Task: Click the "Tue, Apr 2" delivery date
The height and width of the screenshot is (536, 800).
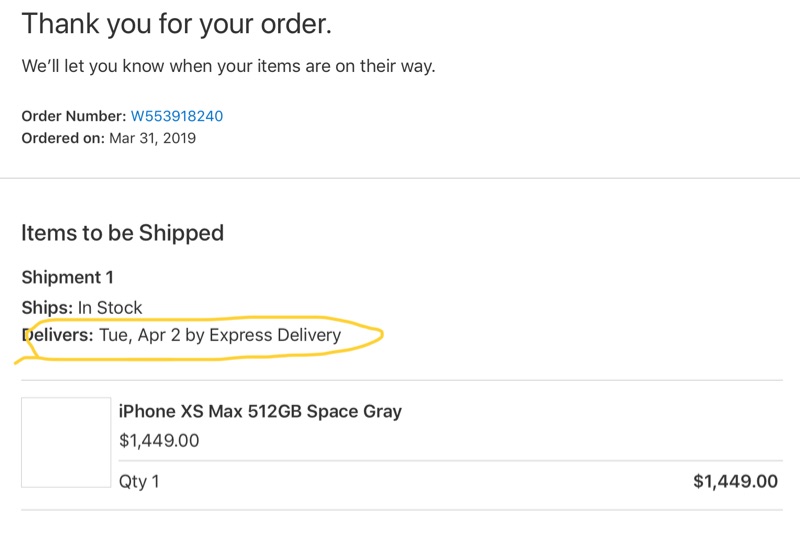Action: (x=132, y=335)
